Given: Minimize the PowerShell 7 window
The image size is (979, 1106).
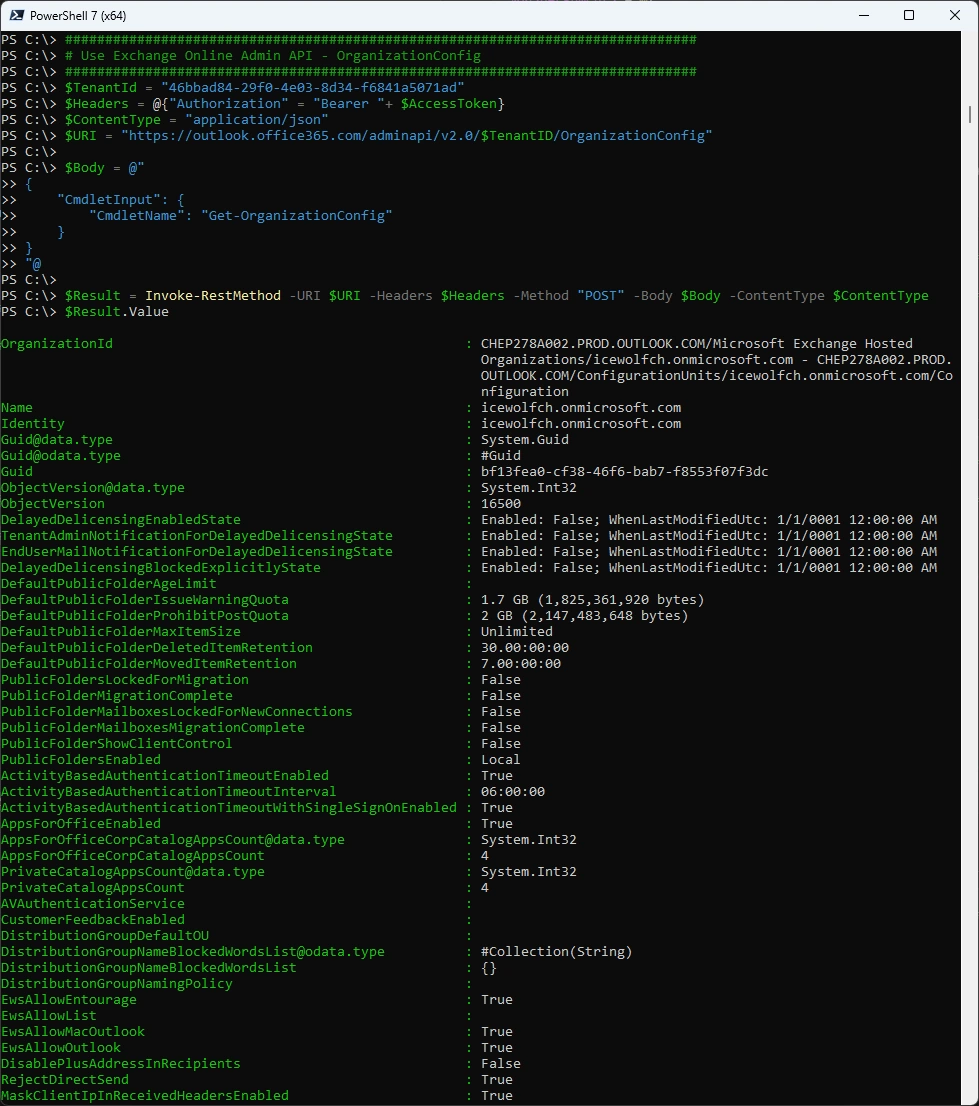Looking at the screenshot, I should [862, 15].
